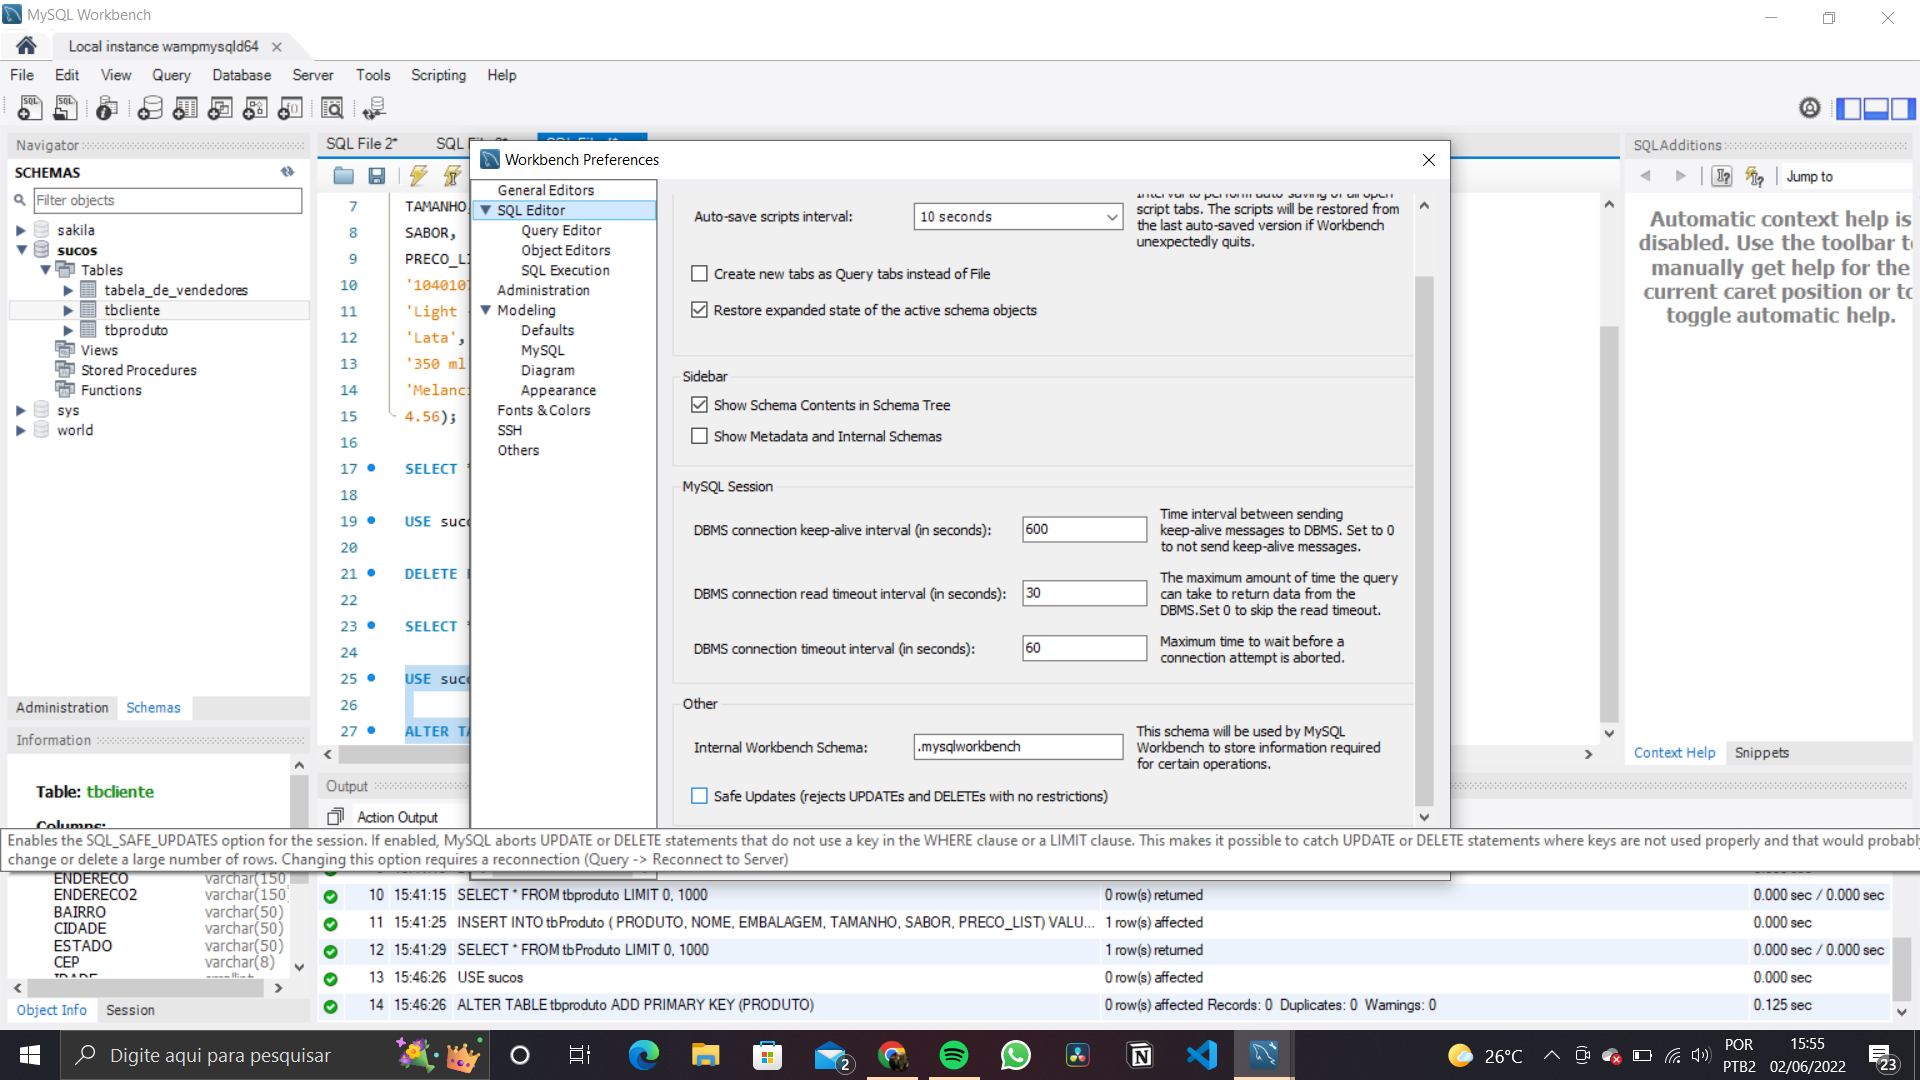Image resolution: width=1920 pixels, height=1080 pixels.
Task: Enable Create new tabs as Query tabs
Action: (699, 274)
